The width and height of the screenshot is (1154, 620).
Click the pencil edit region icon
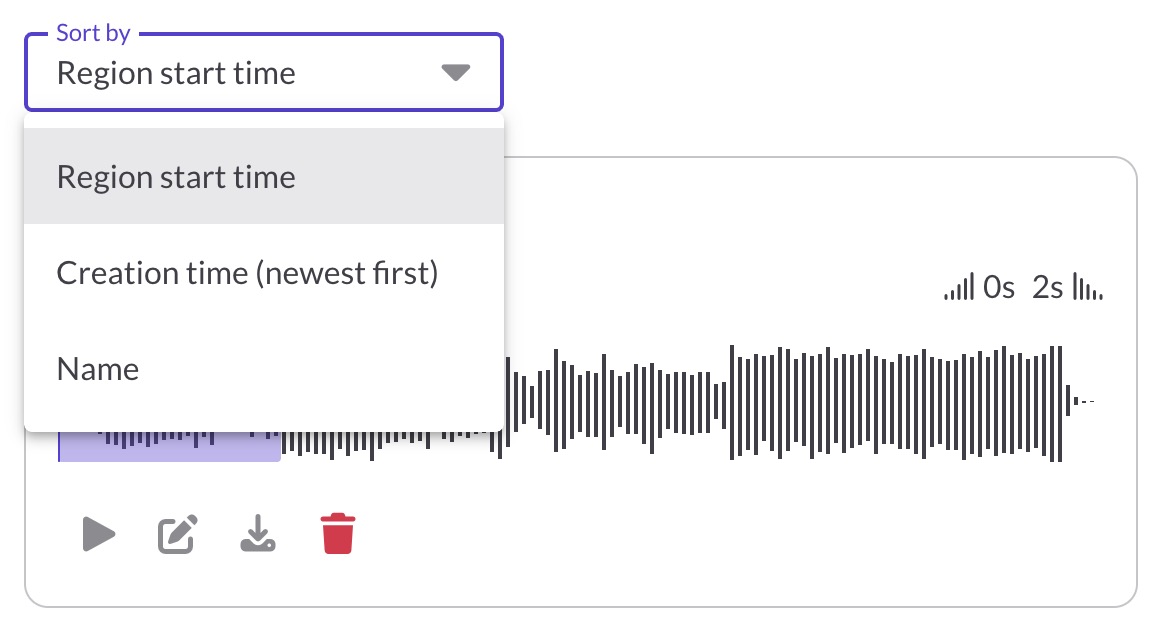click(x=178, y=535)
